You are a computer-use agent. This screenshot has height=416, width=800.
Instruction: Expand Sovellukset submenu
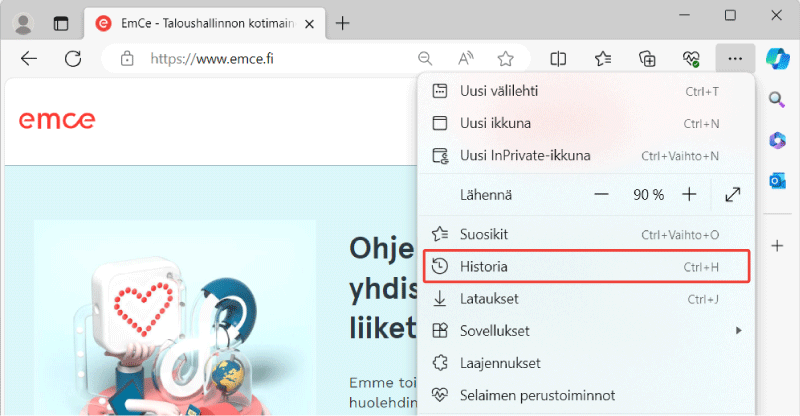pos(586,331)
